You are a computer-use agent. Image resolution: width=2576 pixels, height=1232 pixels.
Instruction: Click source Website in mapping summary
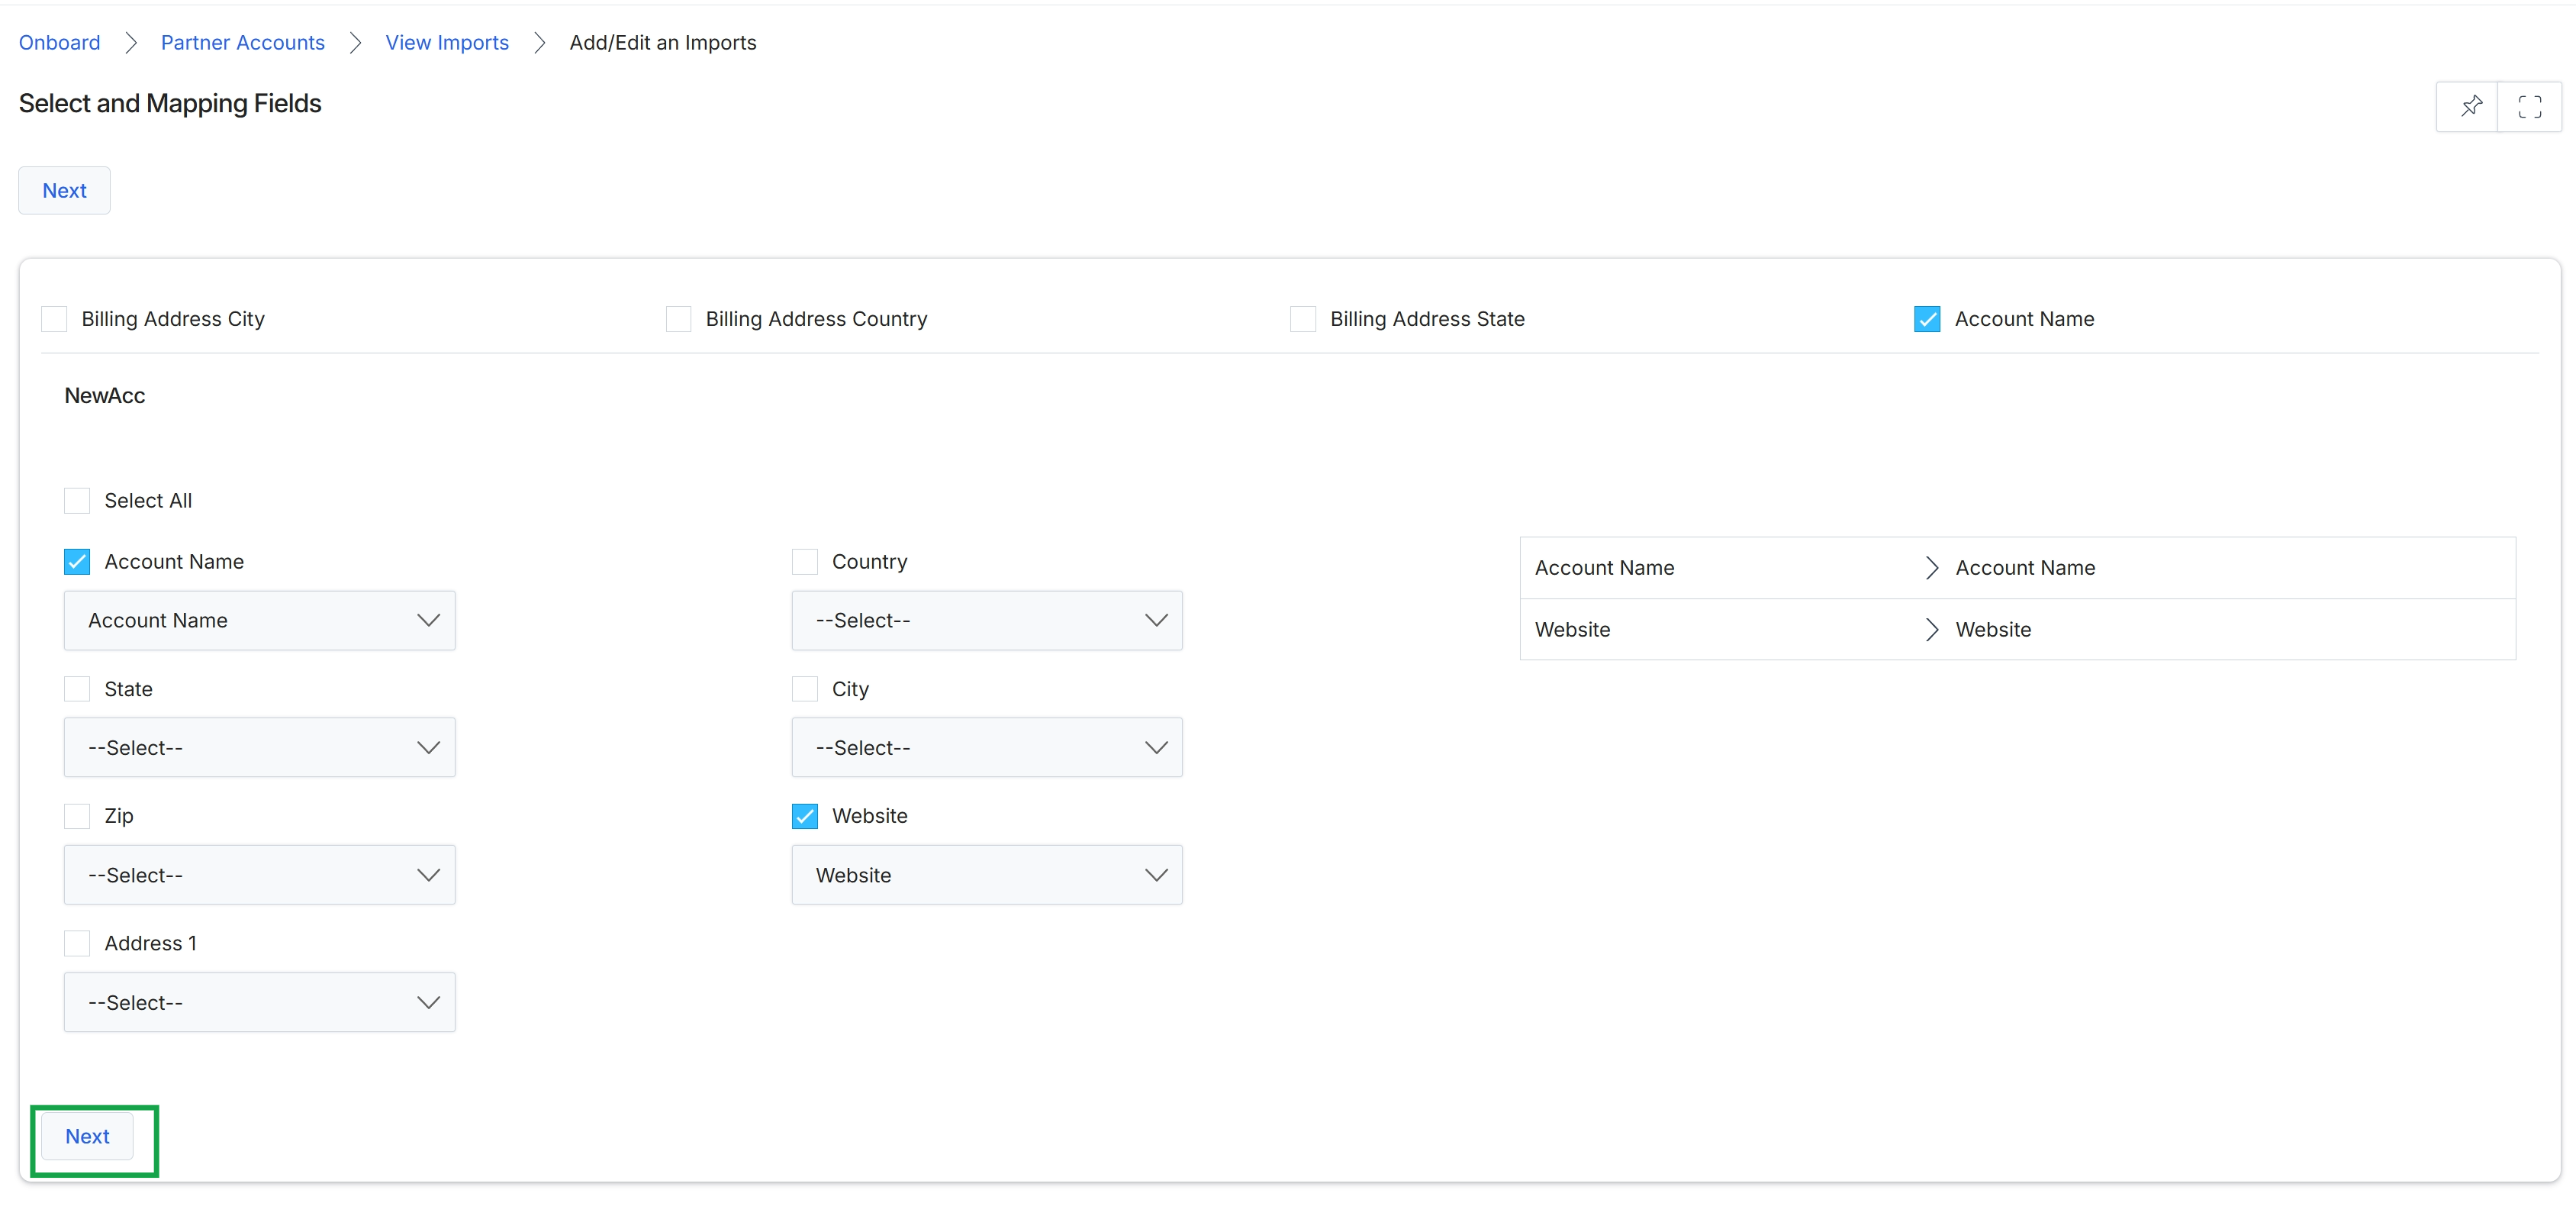coord(1572,630)
